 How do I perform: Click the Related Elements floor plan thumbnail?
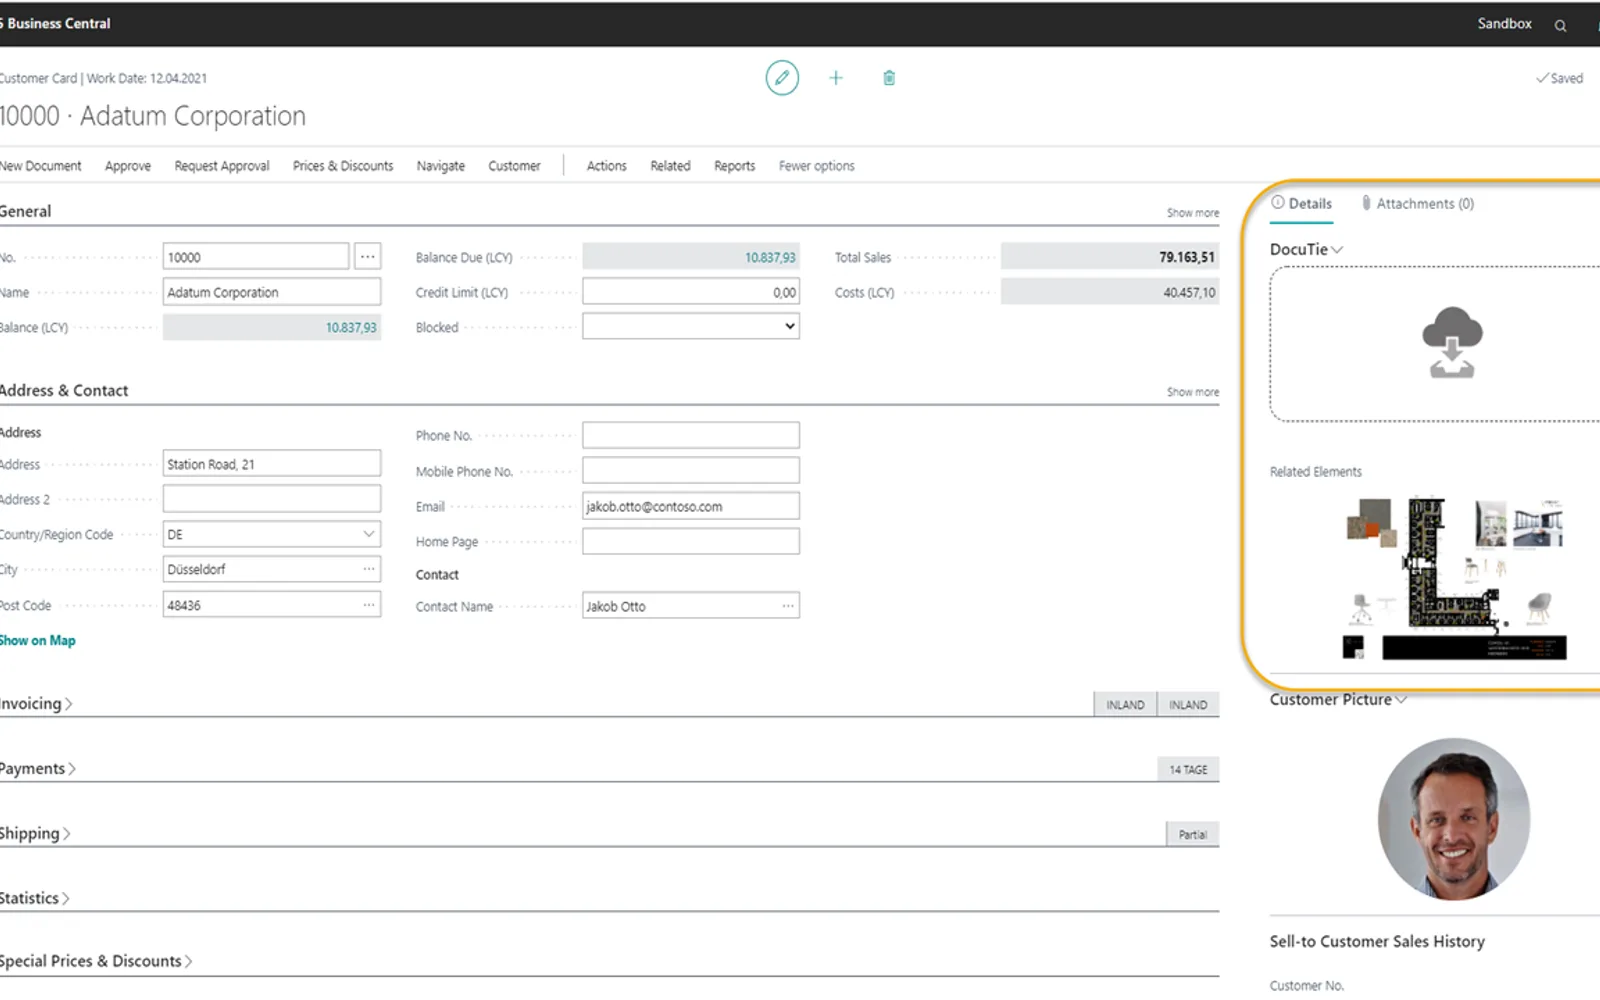coord(1455,578)
